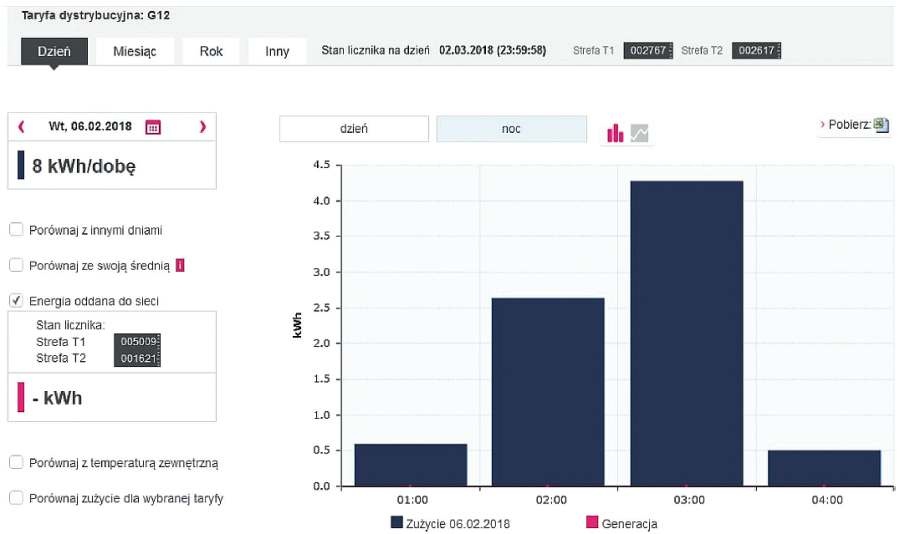Select the dzień zone button

pyautogui.click(x=354, y=129)
